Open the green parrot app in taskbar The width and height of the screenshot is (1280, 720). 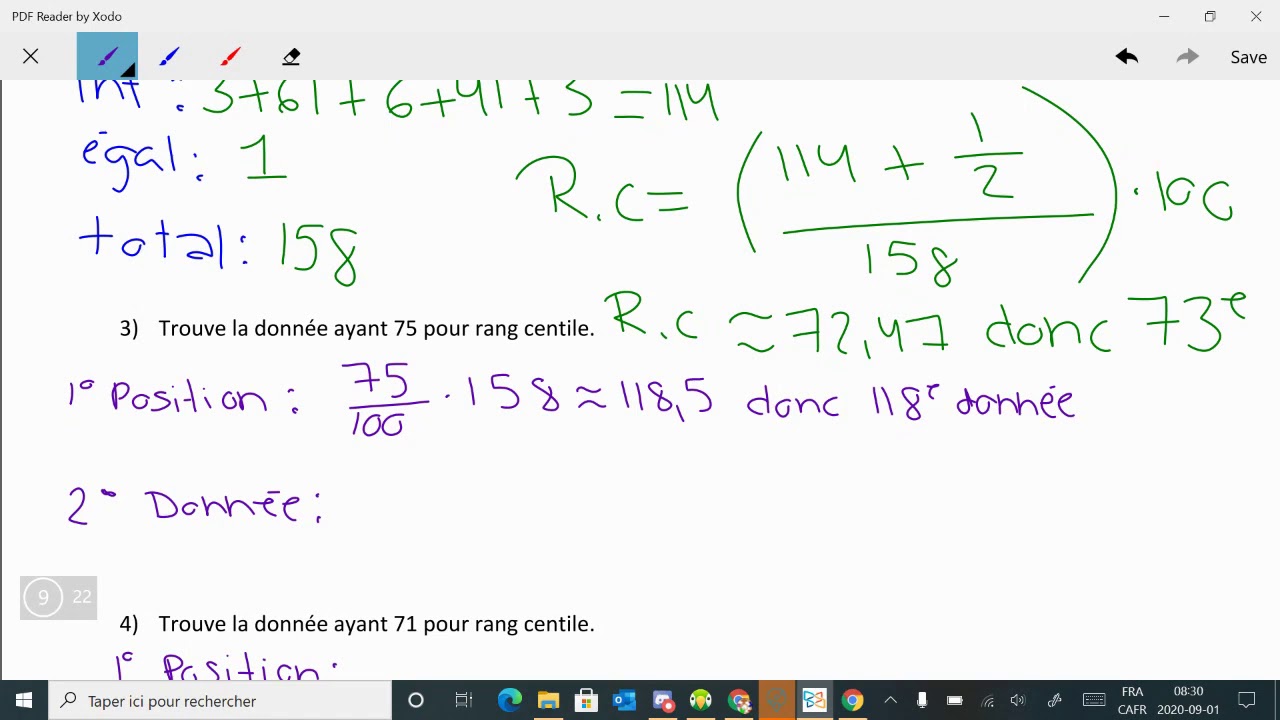tap(700, 701)
